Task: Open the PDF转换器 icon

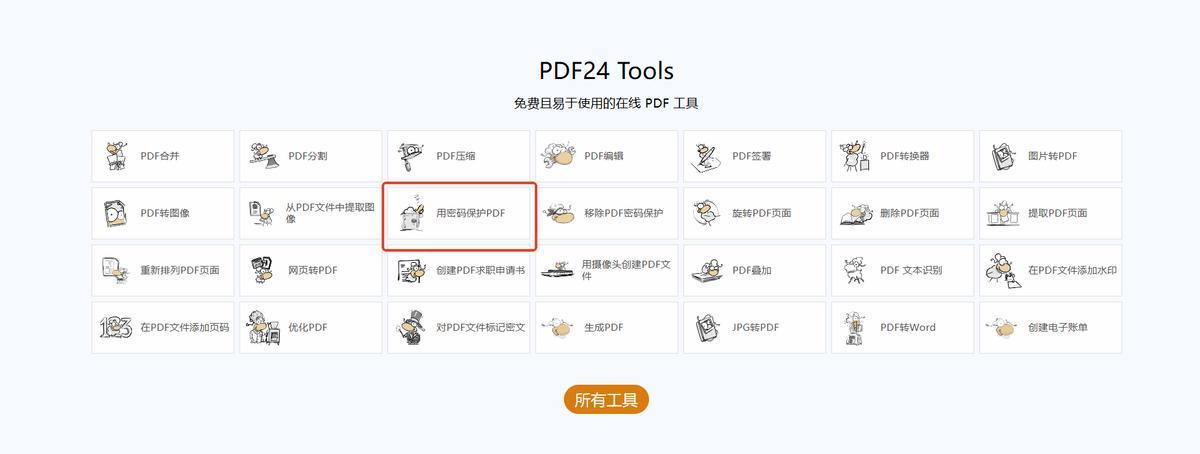Action: (x=856, y=156)
